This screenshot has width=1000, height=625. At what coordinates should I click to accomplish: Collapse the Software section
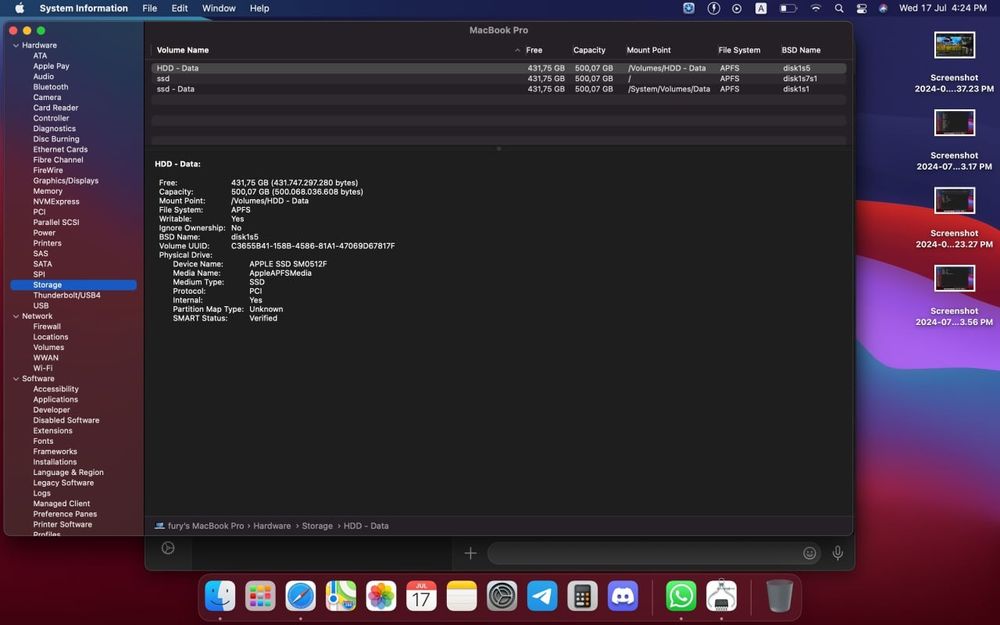[16, 379]
